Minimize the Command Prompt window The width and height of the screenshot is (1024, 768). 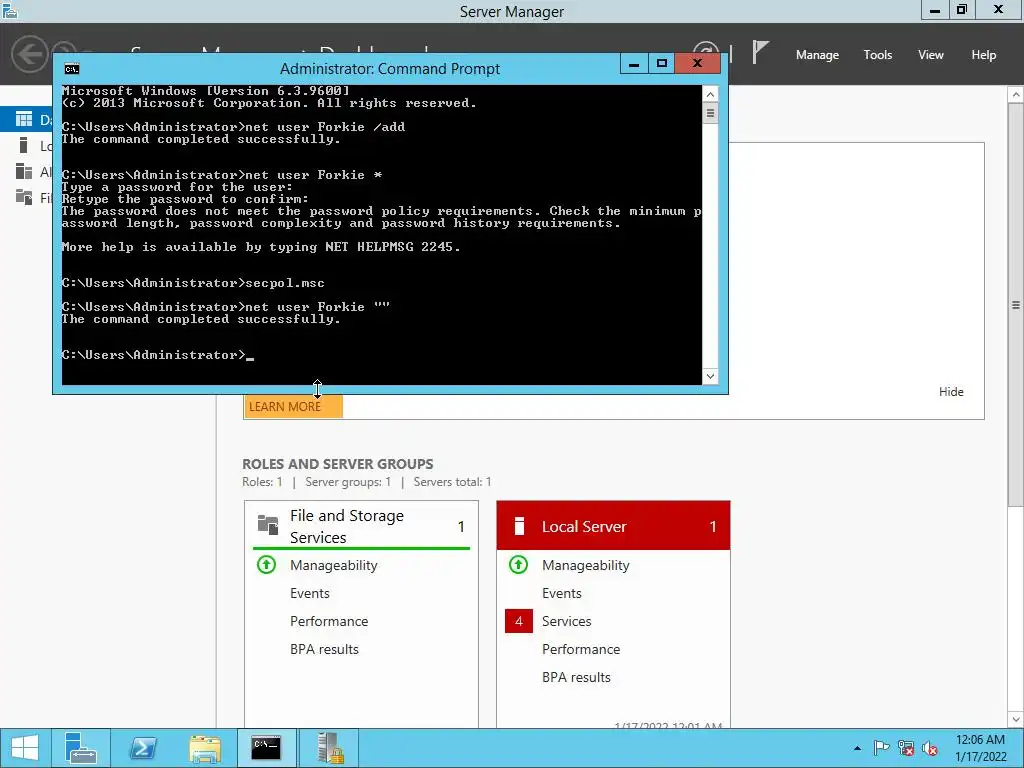point(633,64)
